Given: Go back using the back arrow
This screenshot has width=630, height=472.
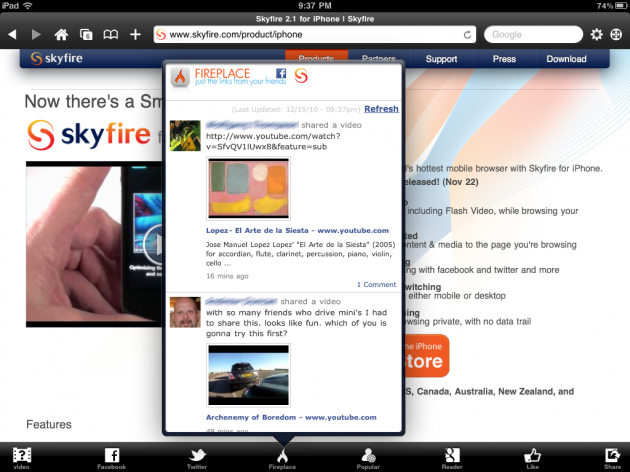Looking at the screenshot, I should (x=12, y=34).
